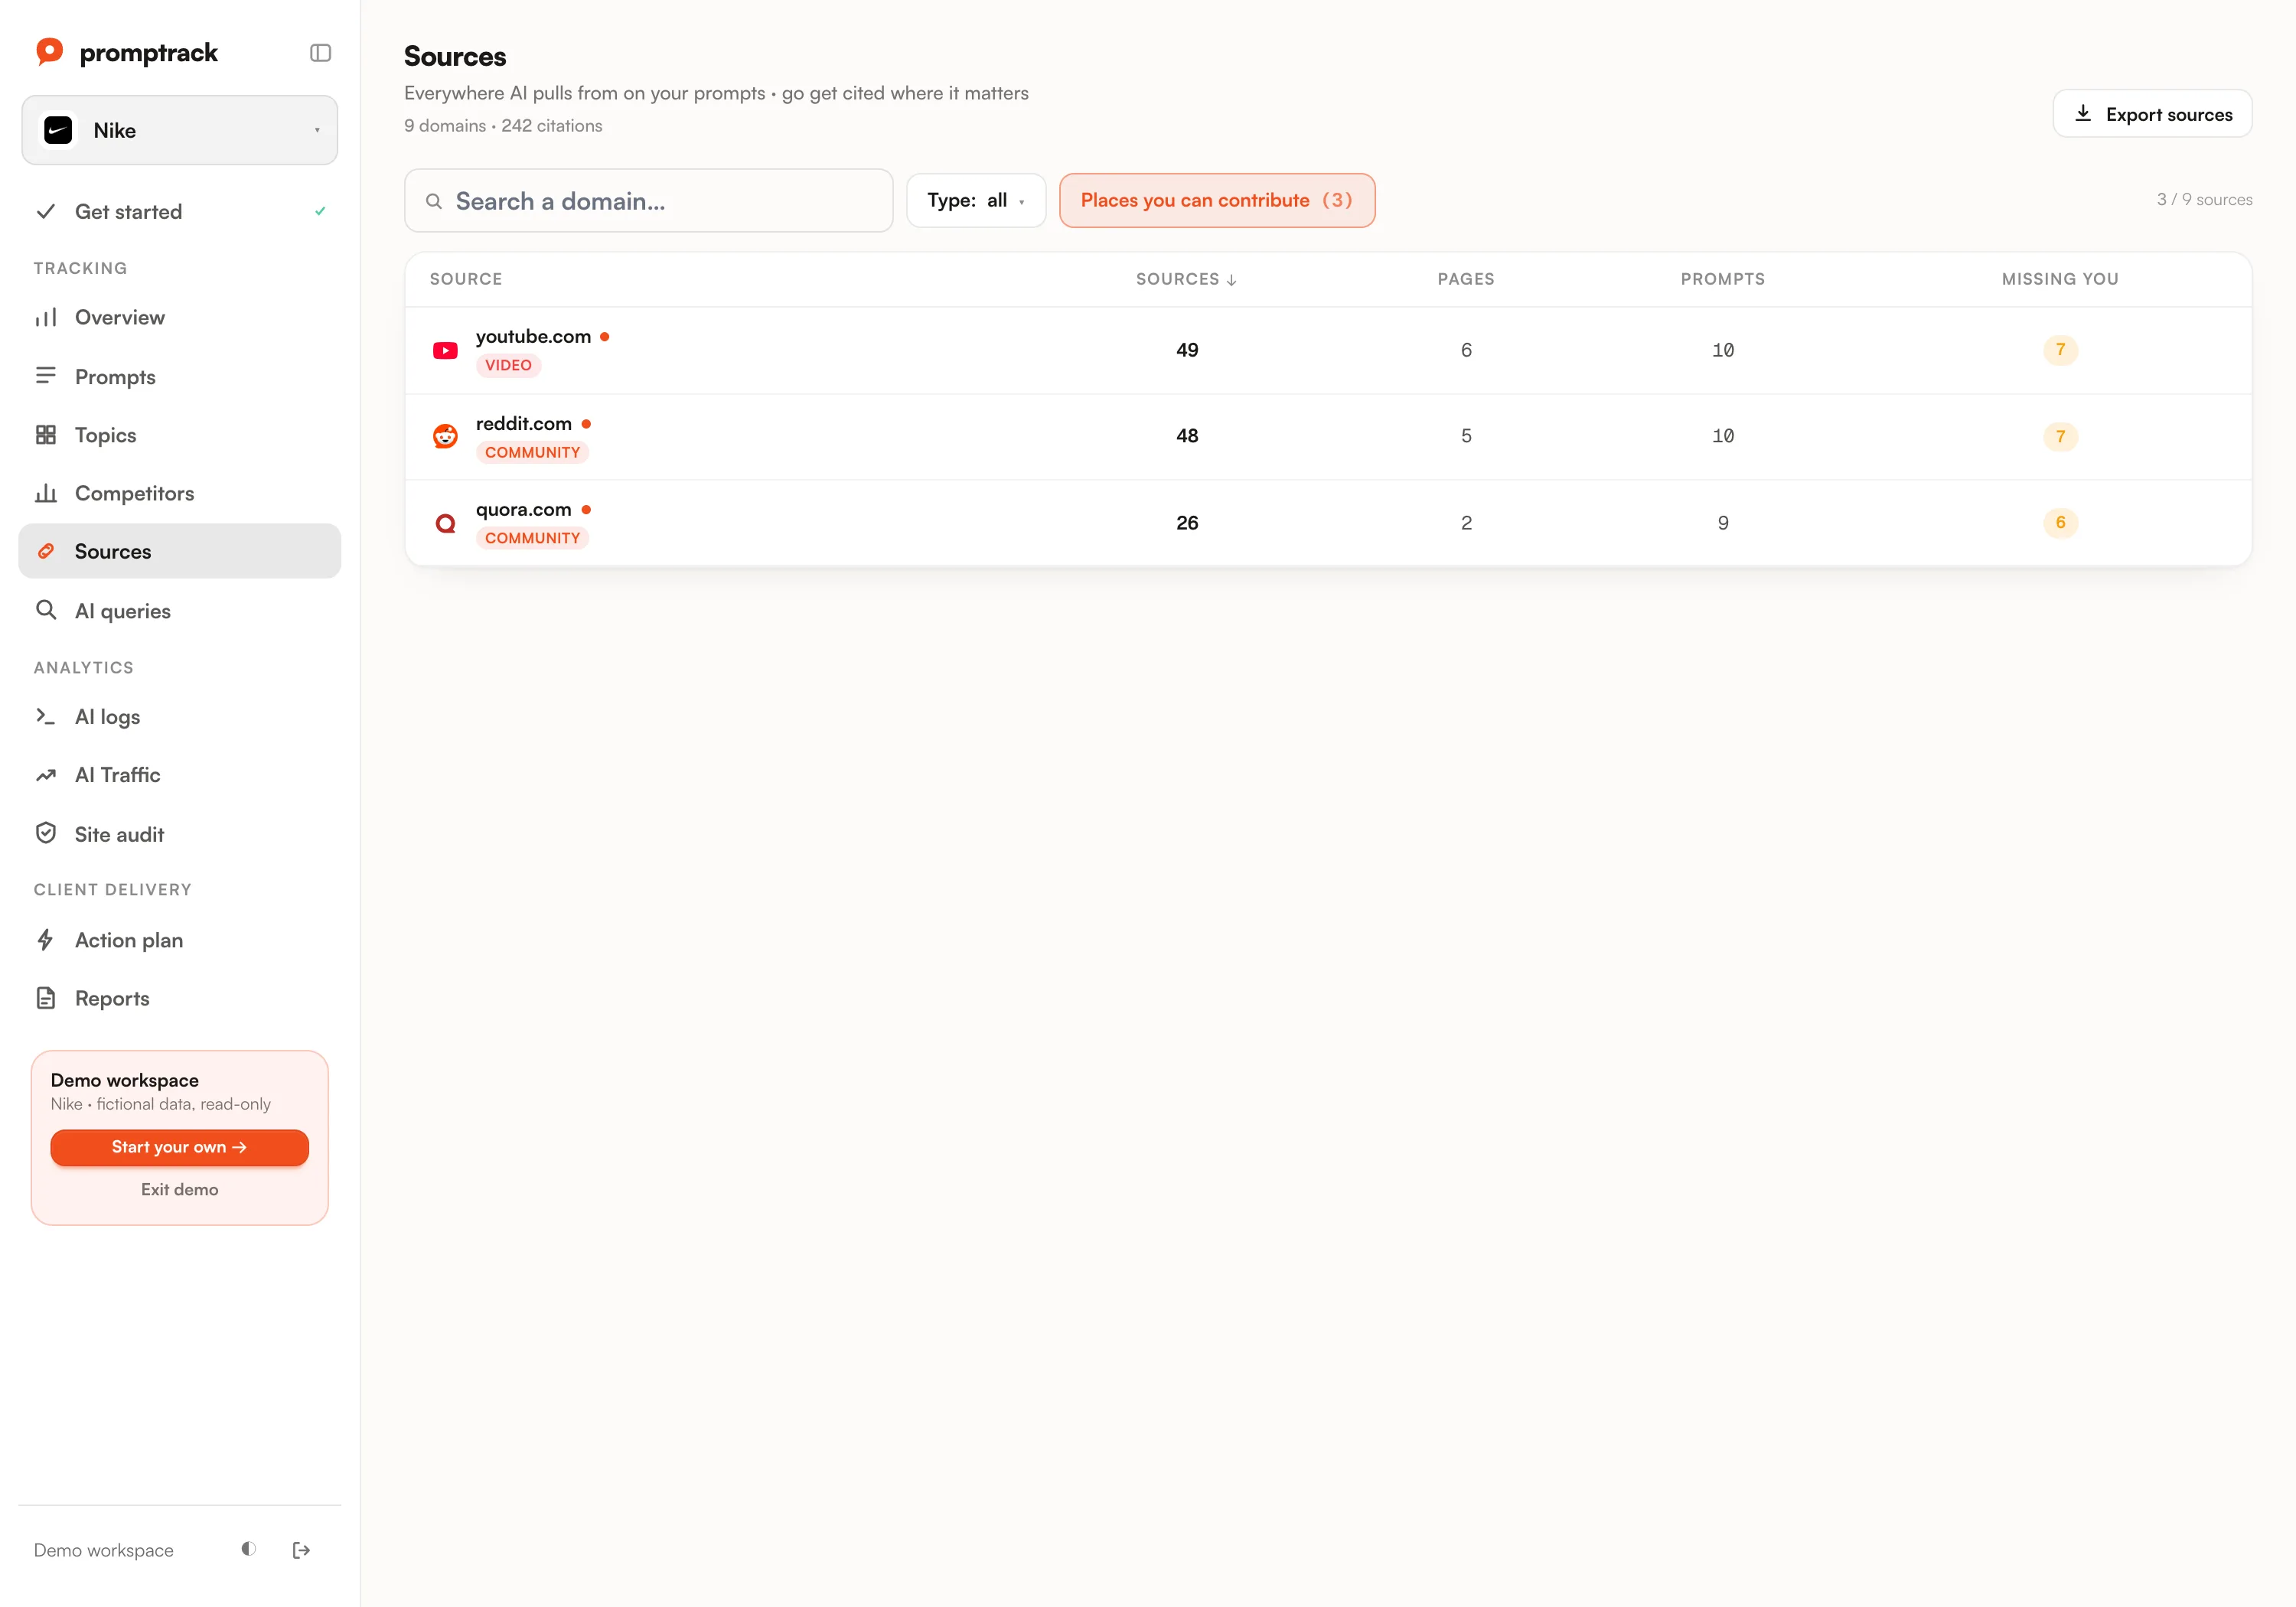The height and width of the screenshot is (1607, 2296).
Task: Open the Nike workspace dropdown
Action: pos(180,130)
